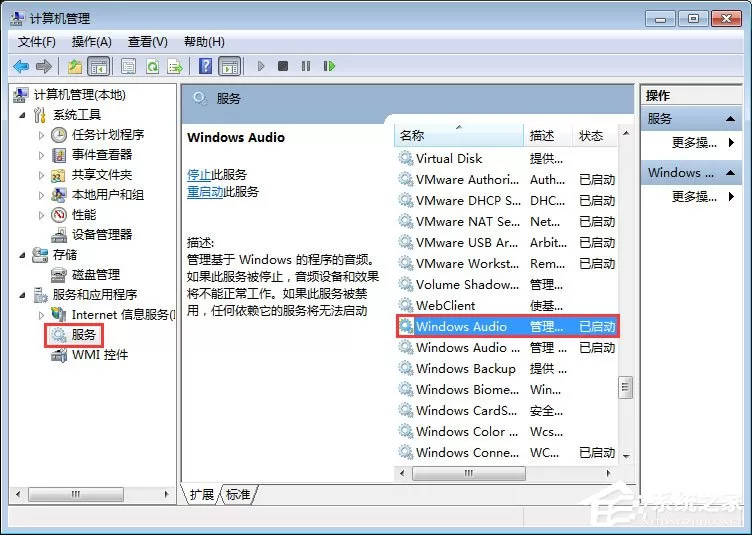Image resolution: width=752 pixels, height=535 pixels.
Task: Click the 重启动 service link
Action: click(x=205, y=192)
